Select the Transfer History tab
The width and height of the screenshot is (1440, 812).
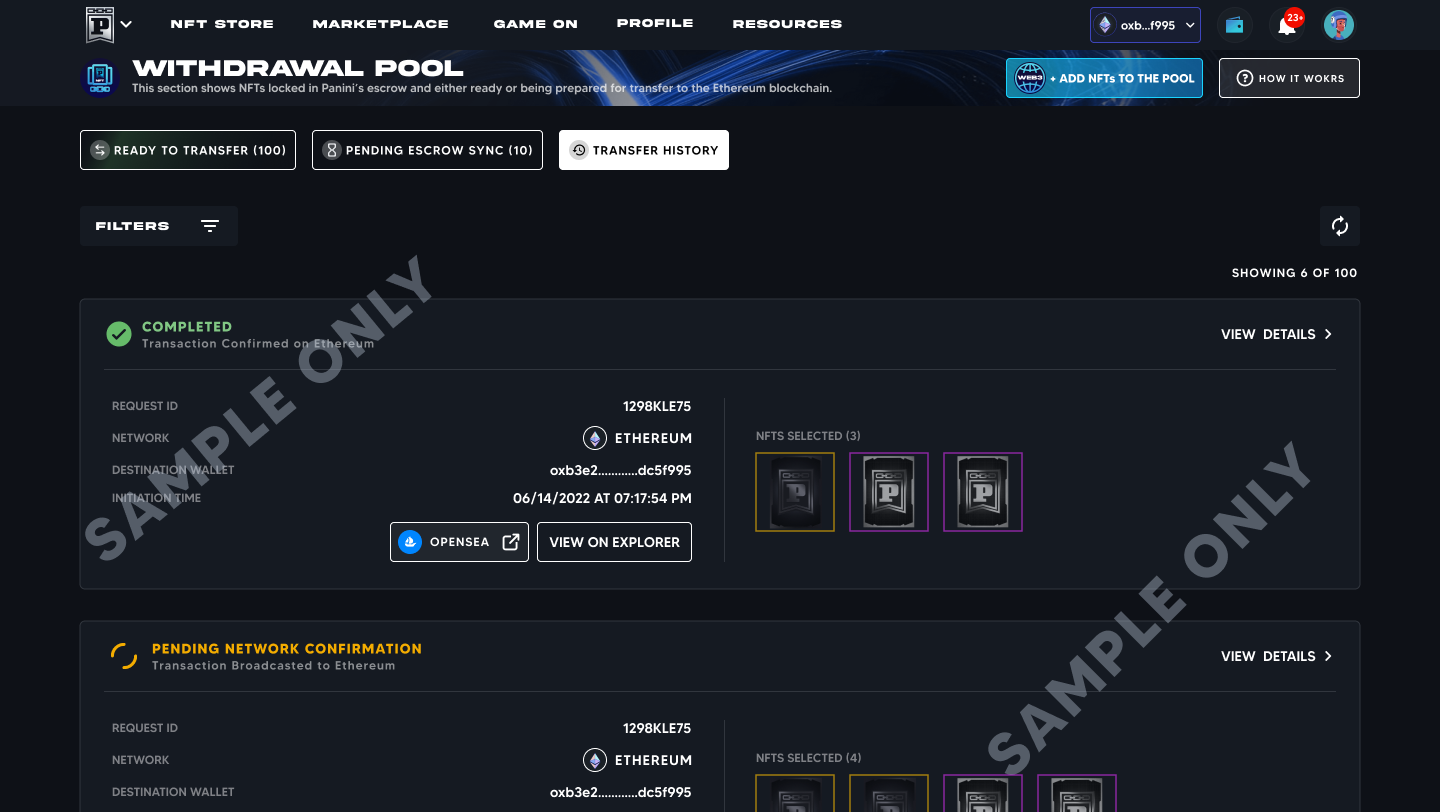point(644,150)
